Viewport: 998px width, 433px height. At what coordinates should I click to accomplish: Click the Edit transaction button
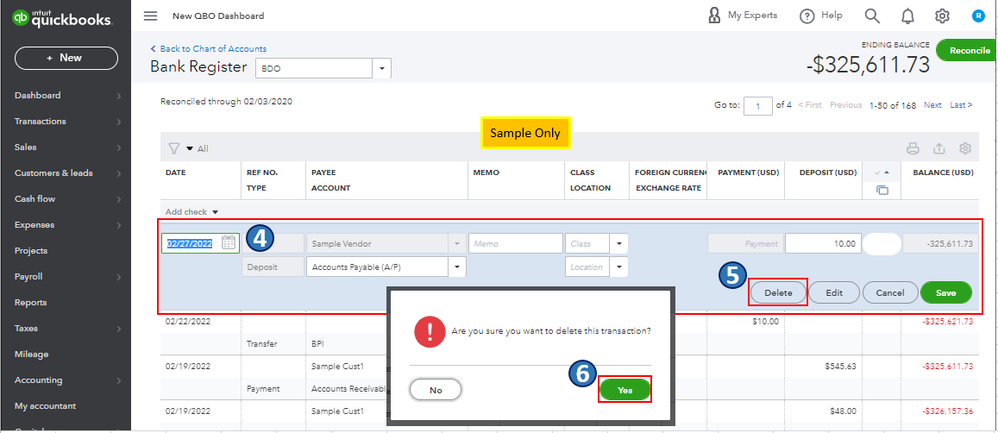[x=834, y=292]
